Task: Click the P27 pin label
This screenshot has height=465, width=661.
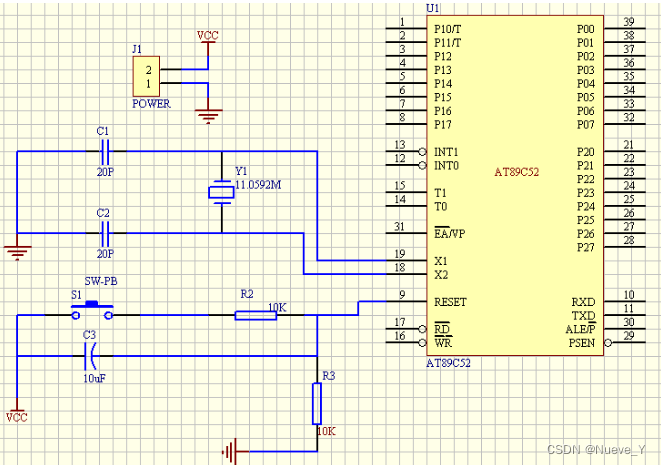Action: tap(586, 247)
